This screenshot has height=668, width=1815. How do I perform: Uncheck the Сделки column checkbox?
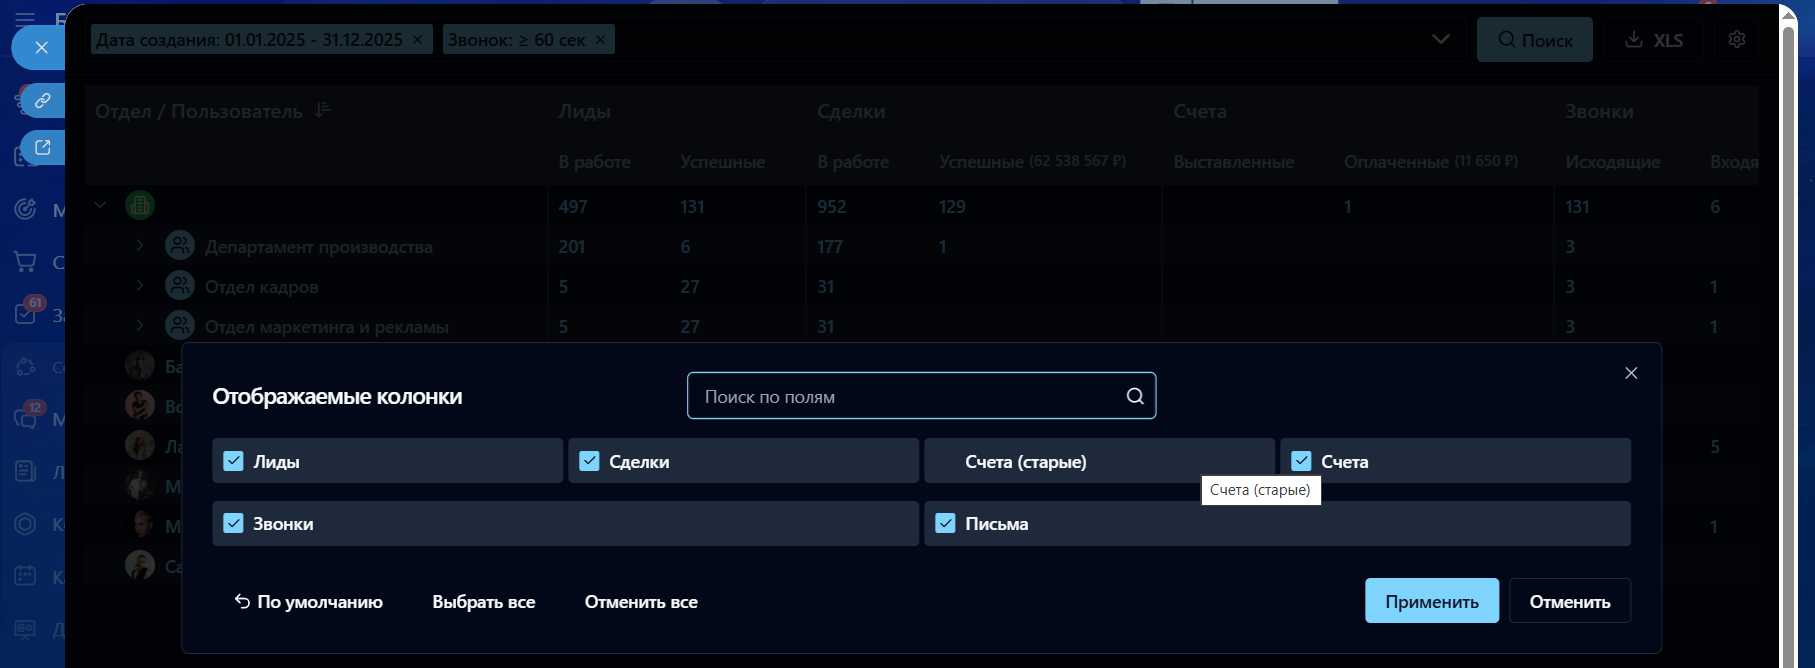589,461
